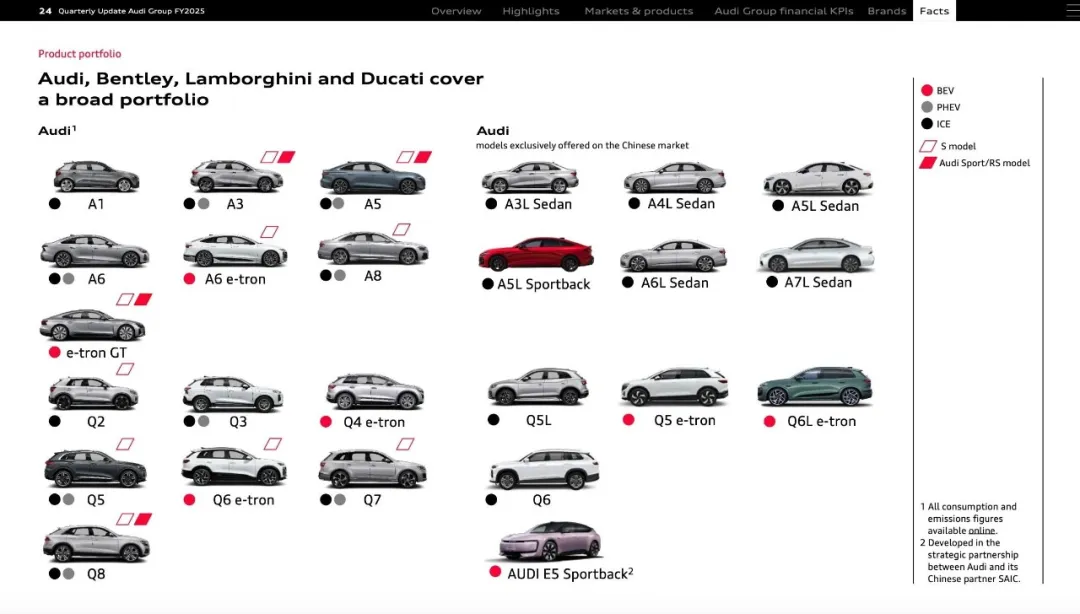The height and width of the screenshot is (614, 1080).
Task: Click the RS model badge above A3
Action: tap(286, 157)
